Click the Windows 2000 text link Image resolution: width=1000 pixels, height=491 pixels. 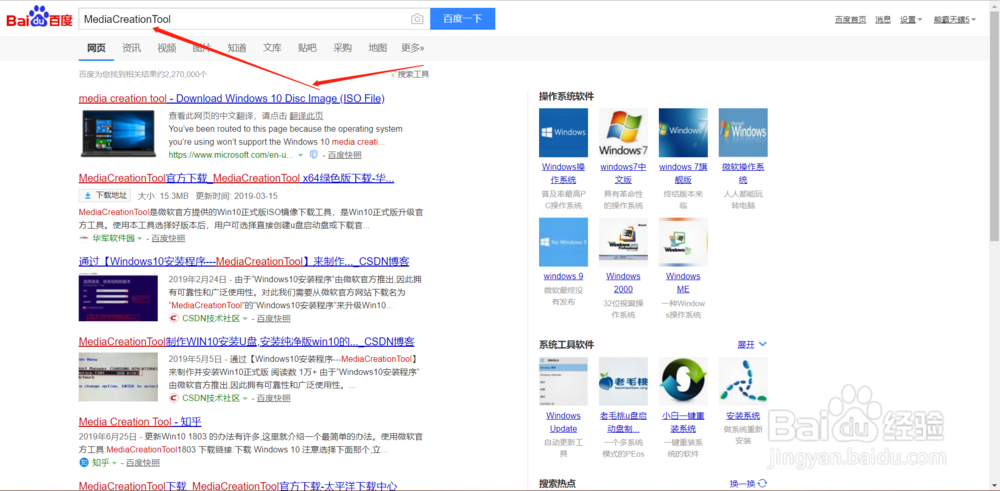[623, 283]
